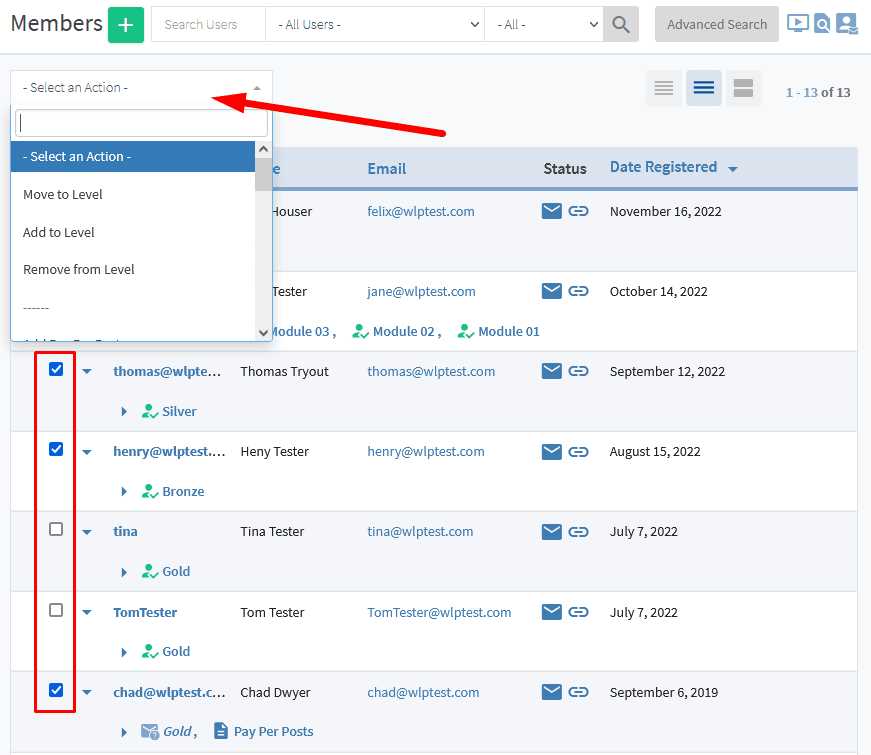Choose Move to Level from action list
This screenshot has width=871, height=755.
[x=63, y=194]
